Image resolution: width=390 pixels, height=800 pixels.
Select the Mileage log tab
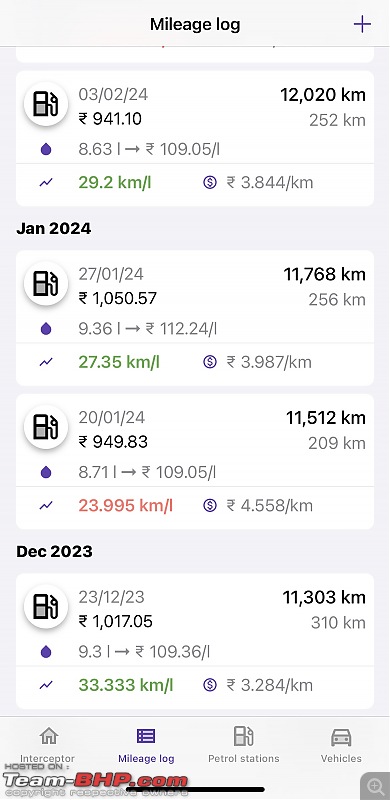(146, 745)
